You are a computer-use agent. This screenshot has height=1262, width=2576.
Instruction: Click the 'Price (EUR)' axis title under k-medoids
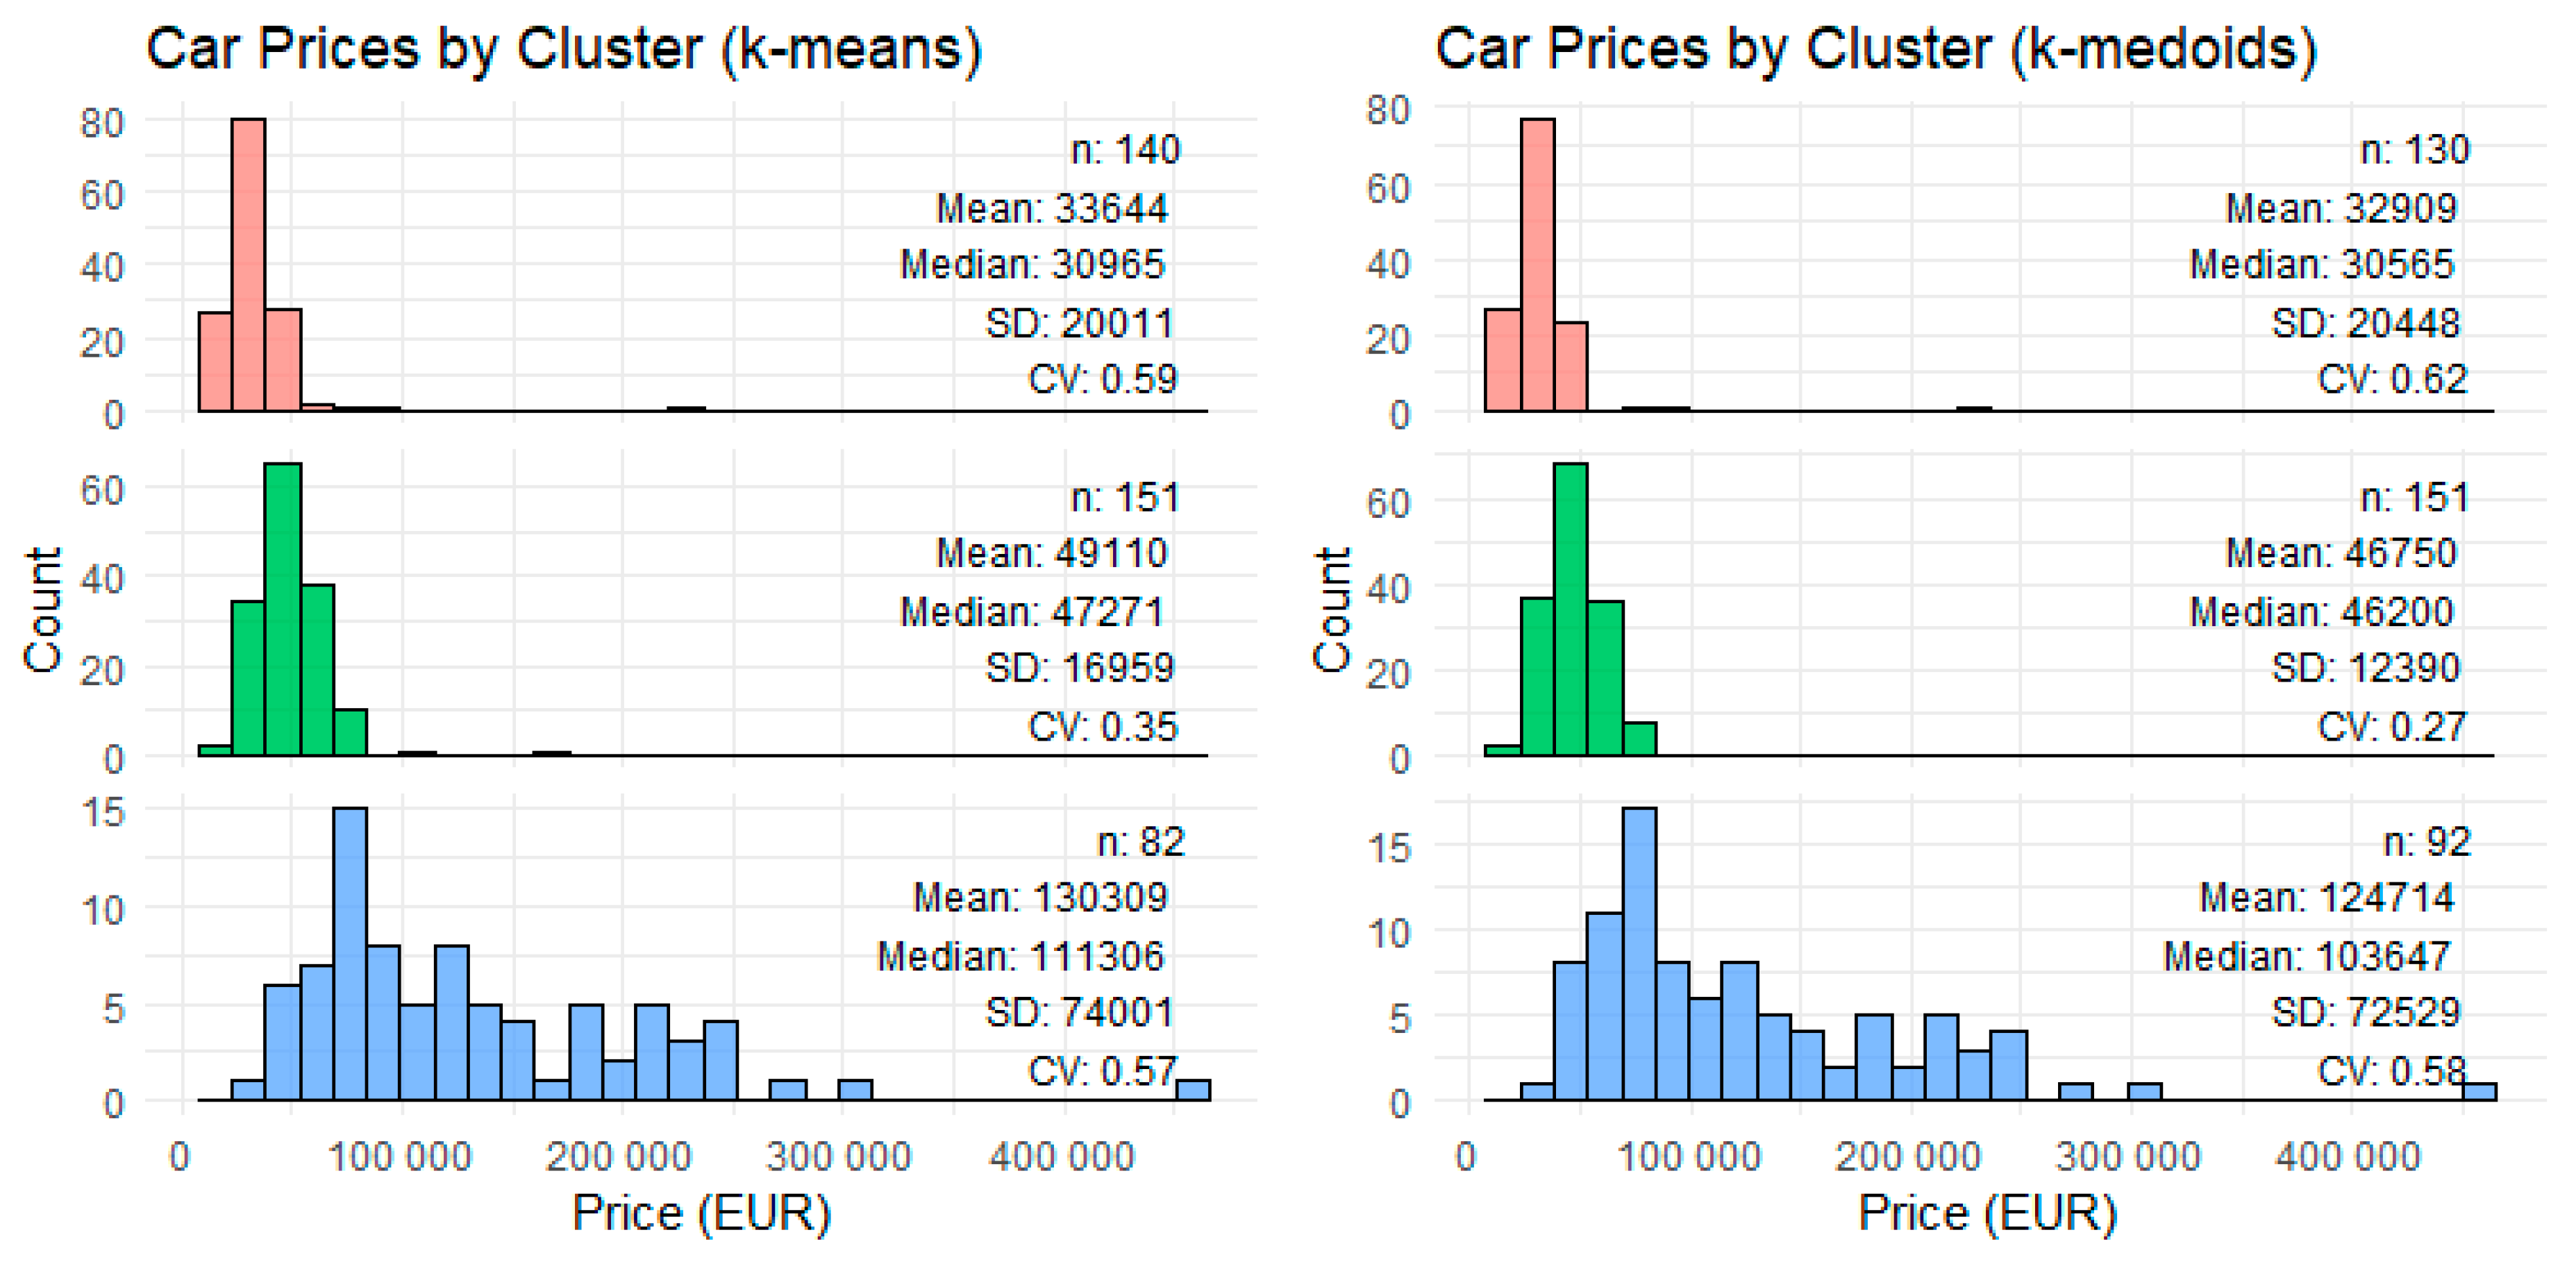coord(1987,1213)
